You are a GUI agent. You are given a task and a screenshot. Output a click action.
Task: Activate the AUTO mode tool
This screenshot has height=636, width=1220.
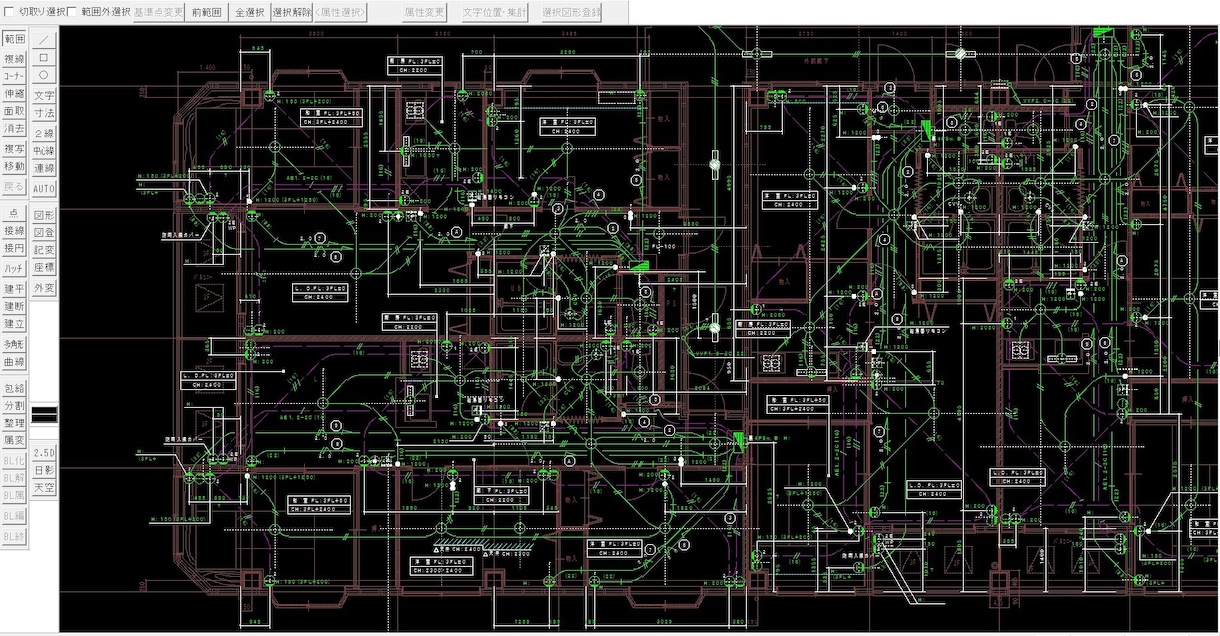44,188
